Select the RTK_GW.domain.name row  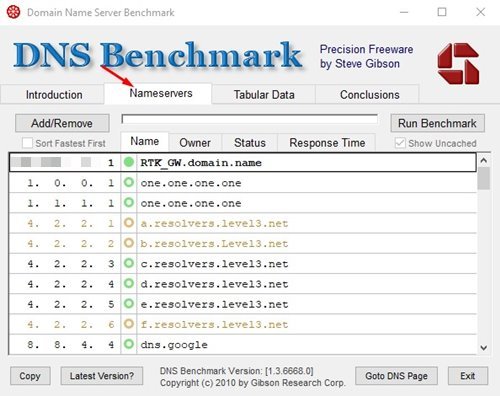243,162
